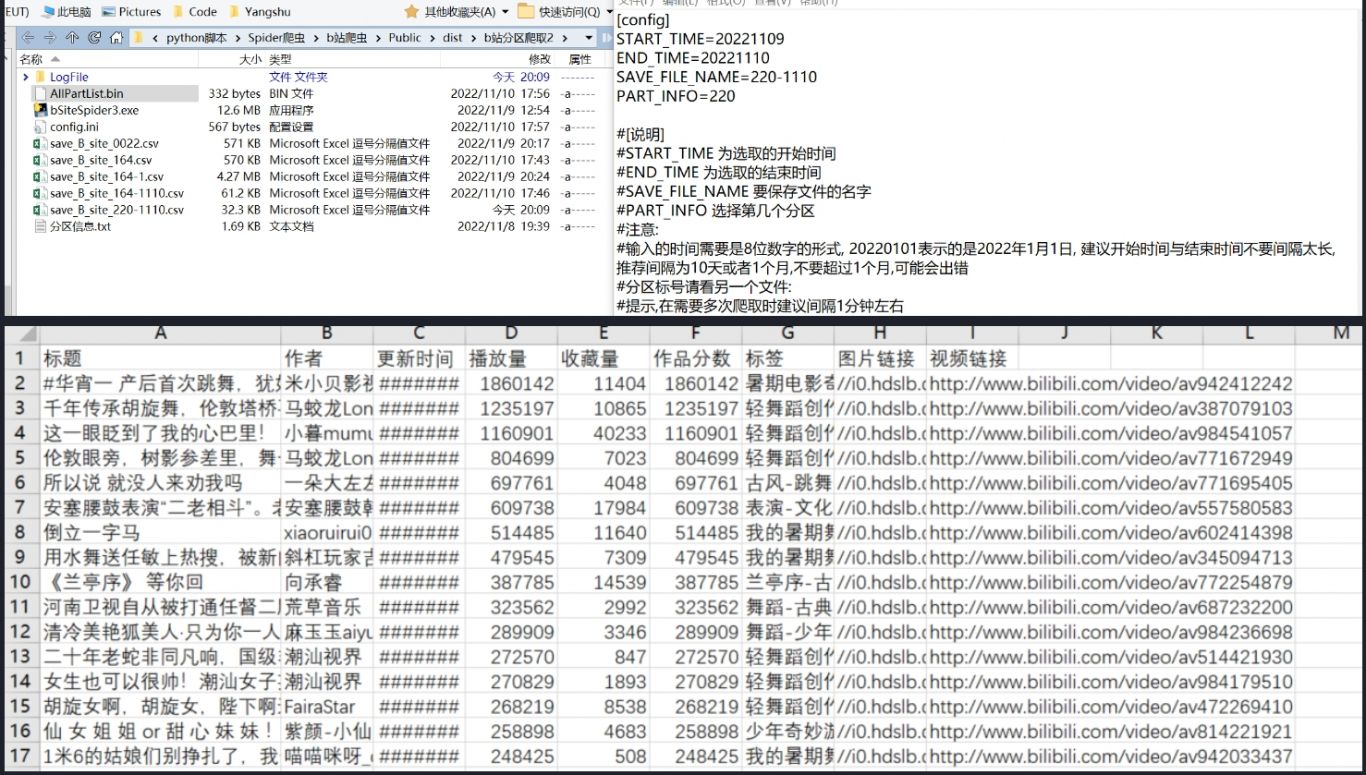Click play count cell 1860142 in column D

[511, 383]
